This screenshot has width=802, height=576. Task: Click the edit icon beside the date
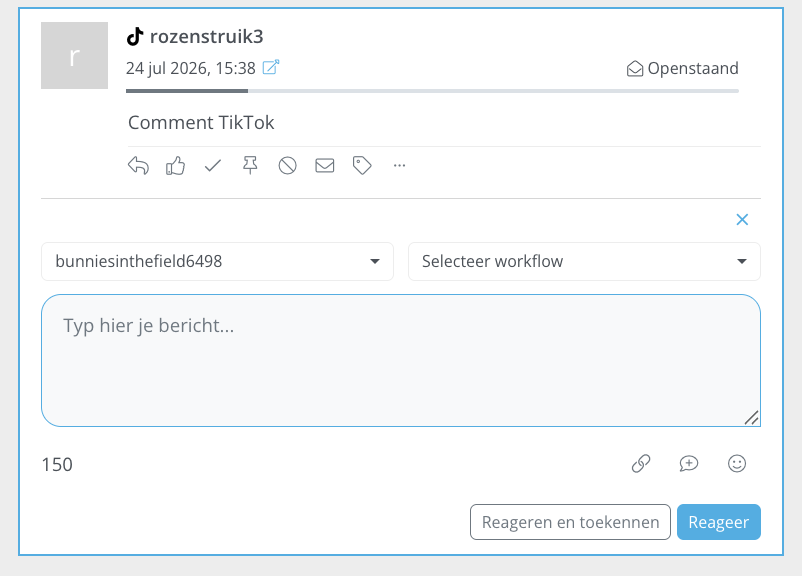(x=271, y=67)
